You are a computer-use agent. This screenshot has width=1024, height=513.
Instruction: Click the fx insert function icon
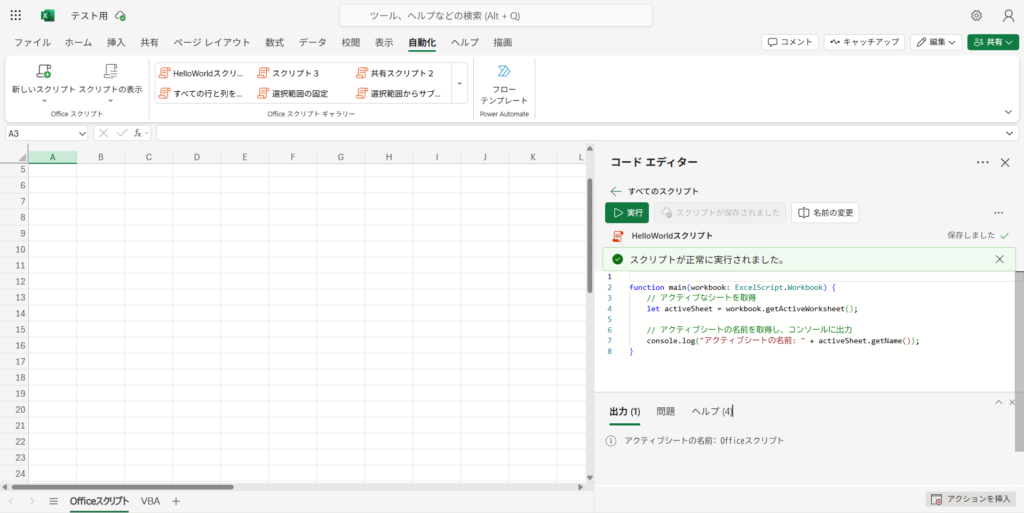pyautogui.click(x=138, y=133)
